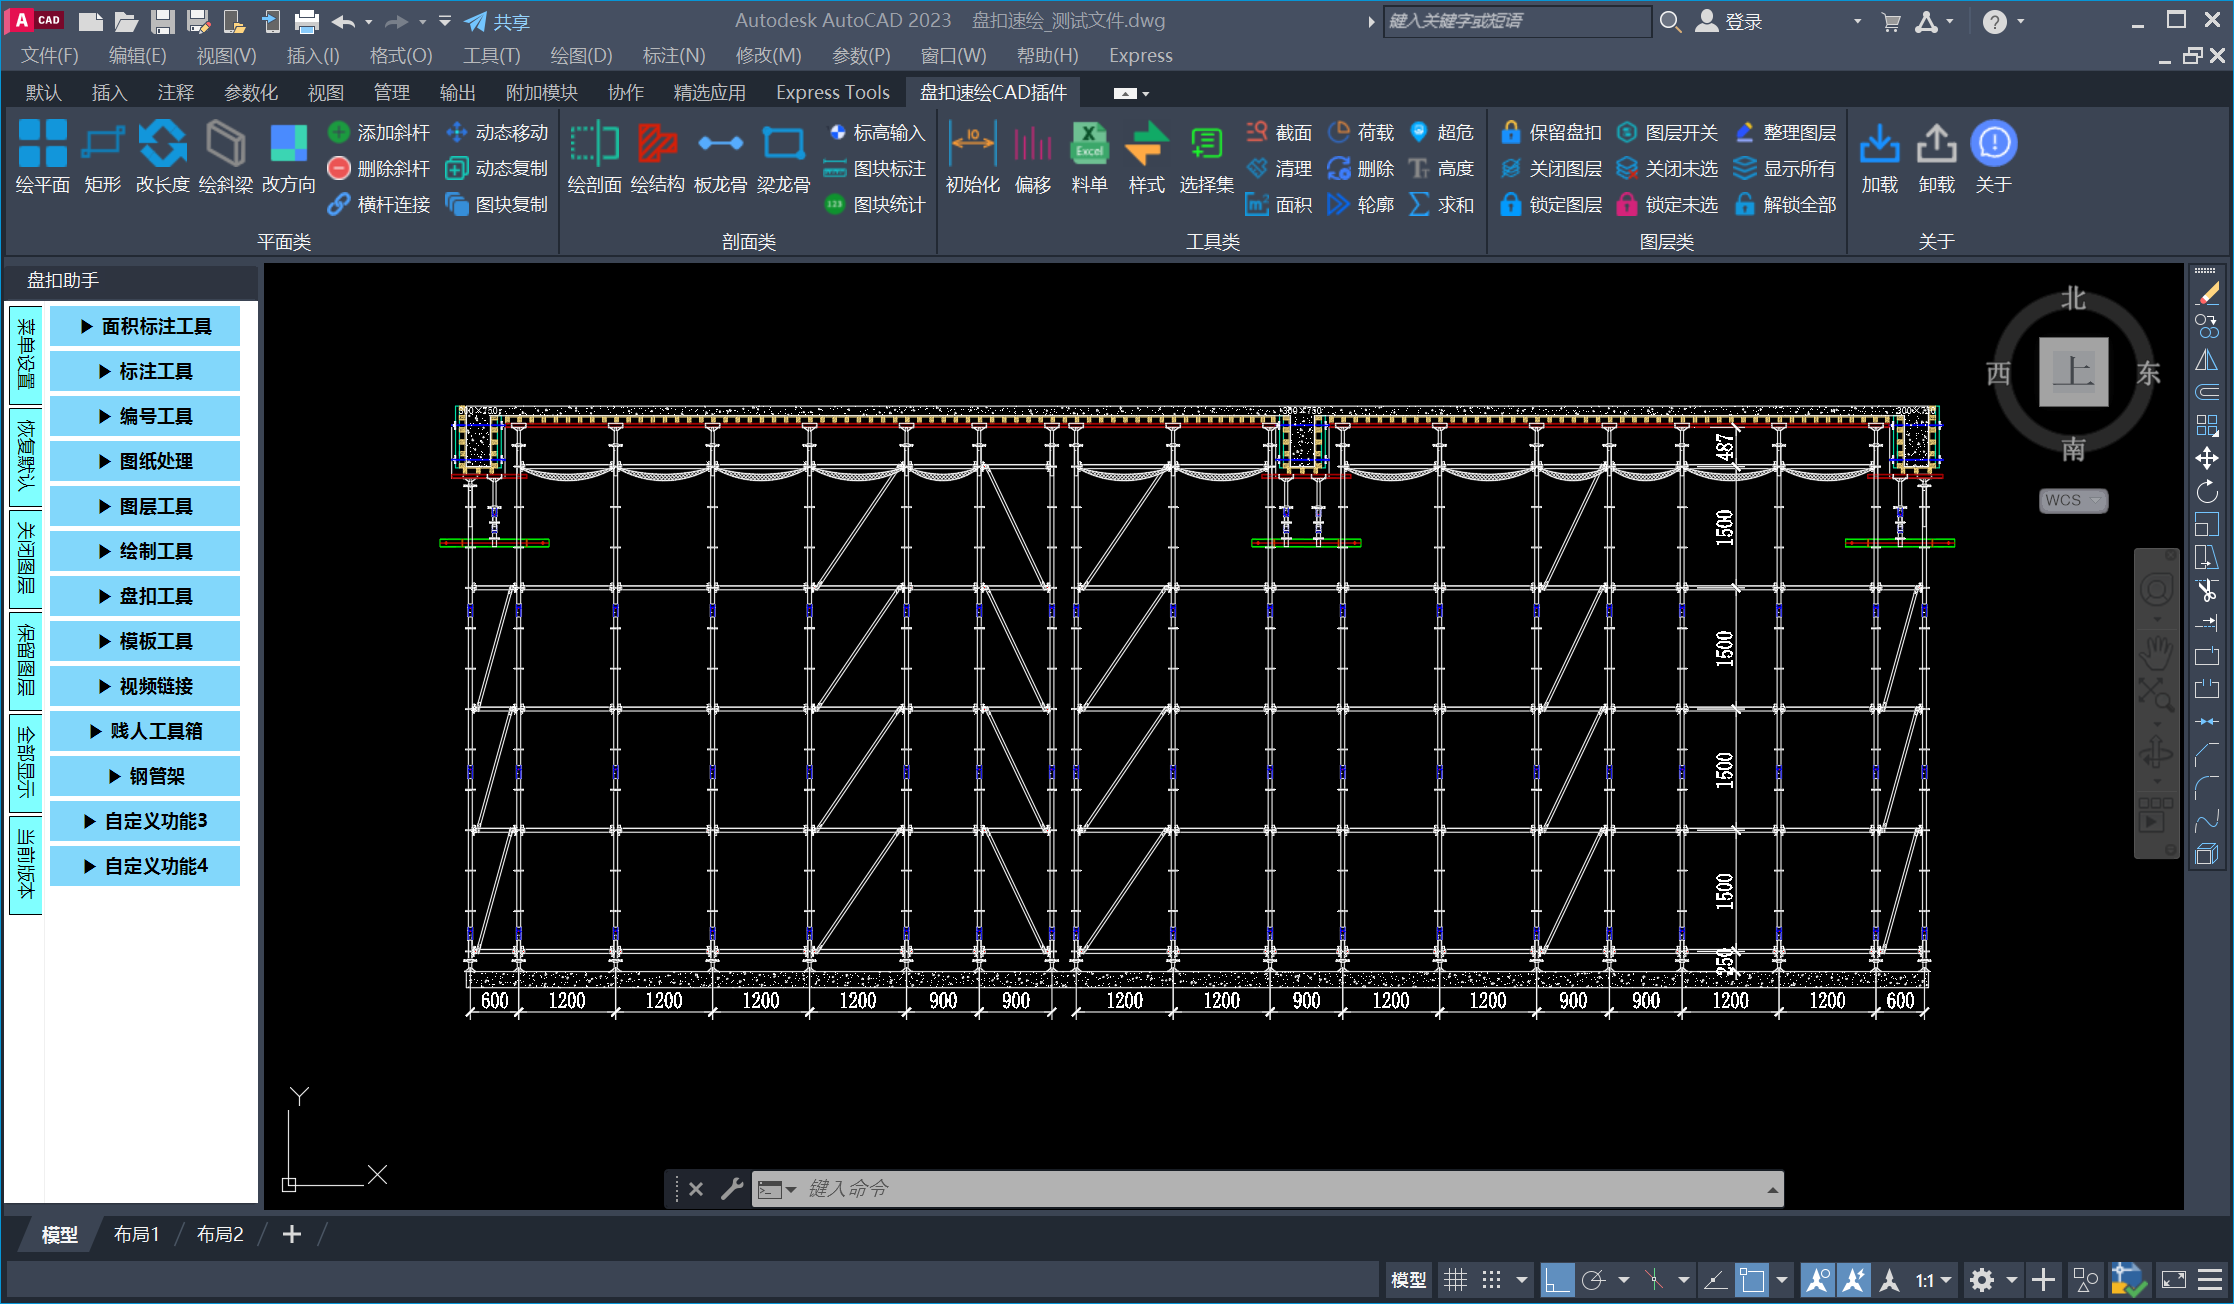
Task: Open the 1:1 annotation scale dropdown
Action: point(1934,1280)
